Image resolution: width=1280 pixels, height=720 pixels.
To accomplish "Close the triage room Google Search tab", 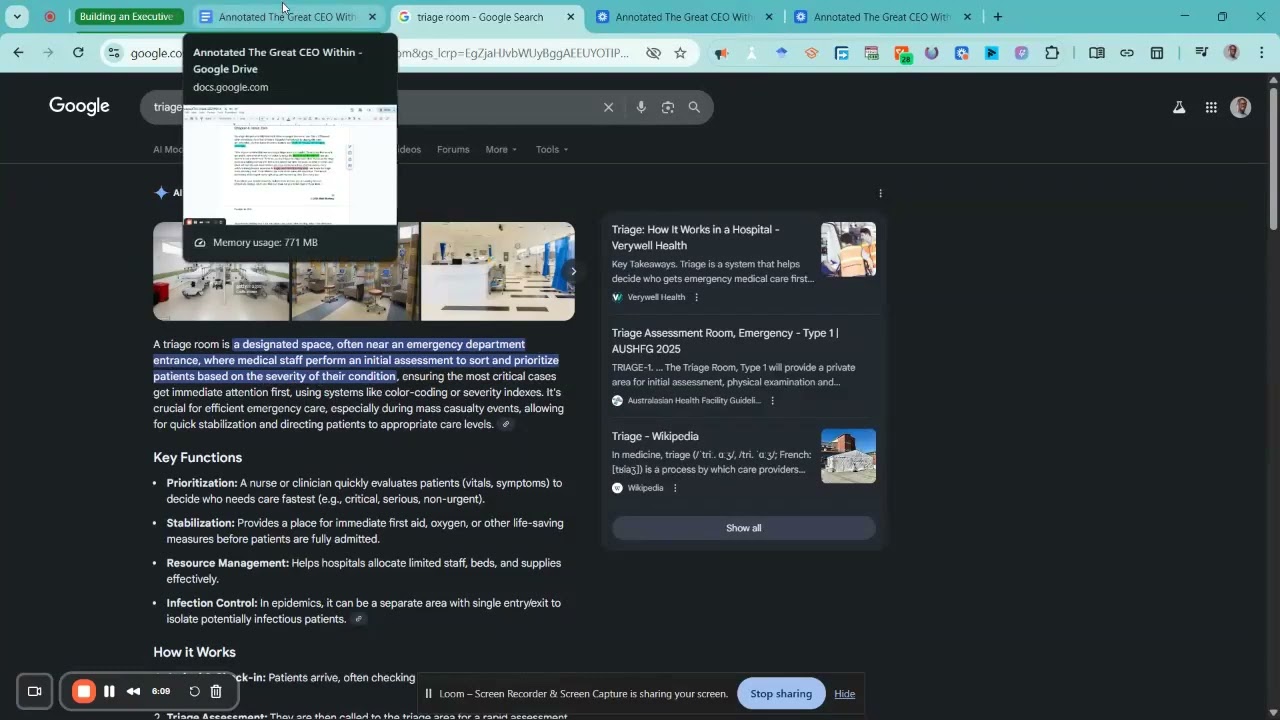I will [x=571, y=17].
